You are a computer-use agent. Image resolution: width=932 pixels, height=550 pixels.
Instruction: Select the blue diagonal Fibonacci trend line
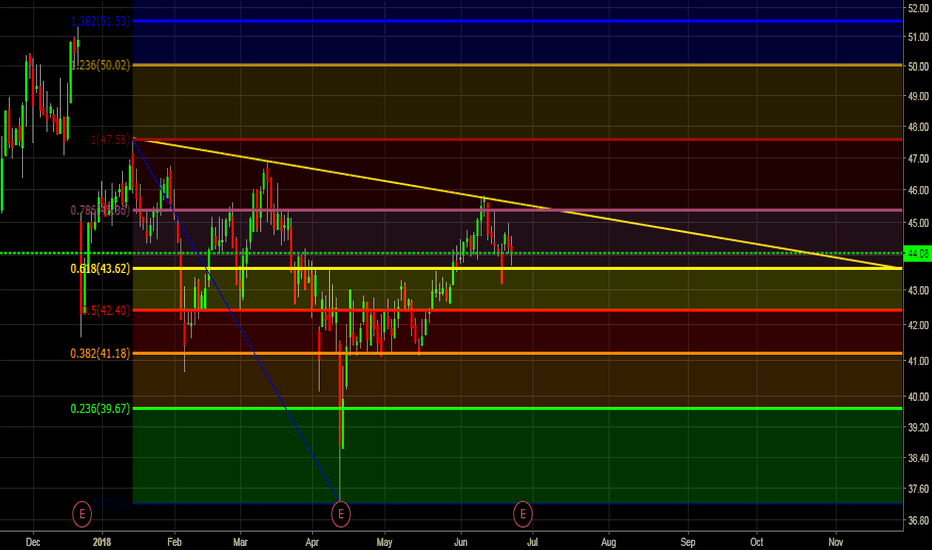238,321
